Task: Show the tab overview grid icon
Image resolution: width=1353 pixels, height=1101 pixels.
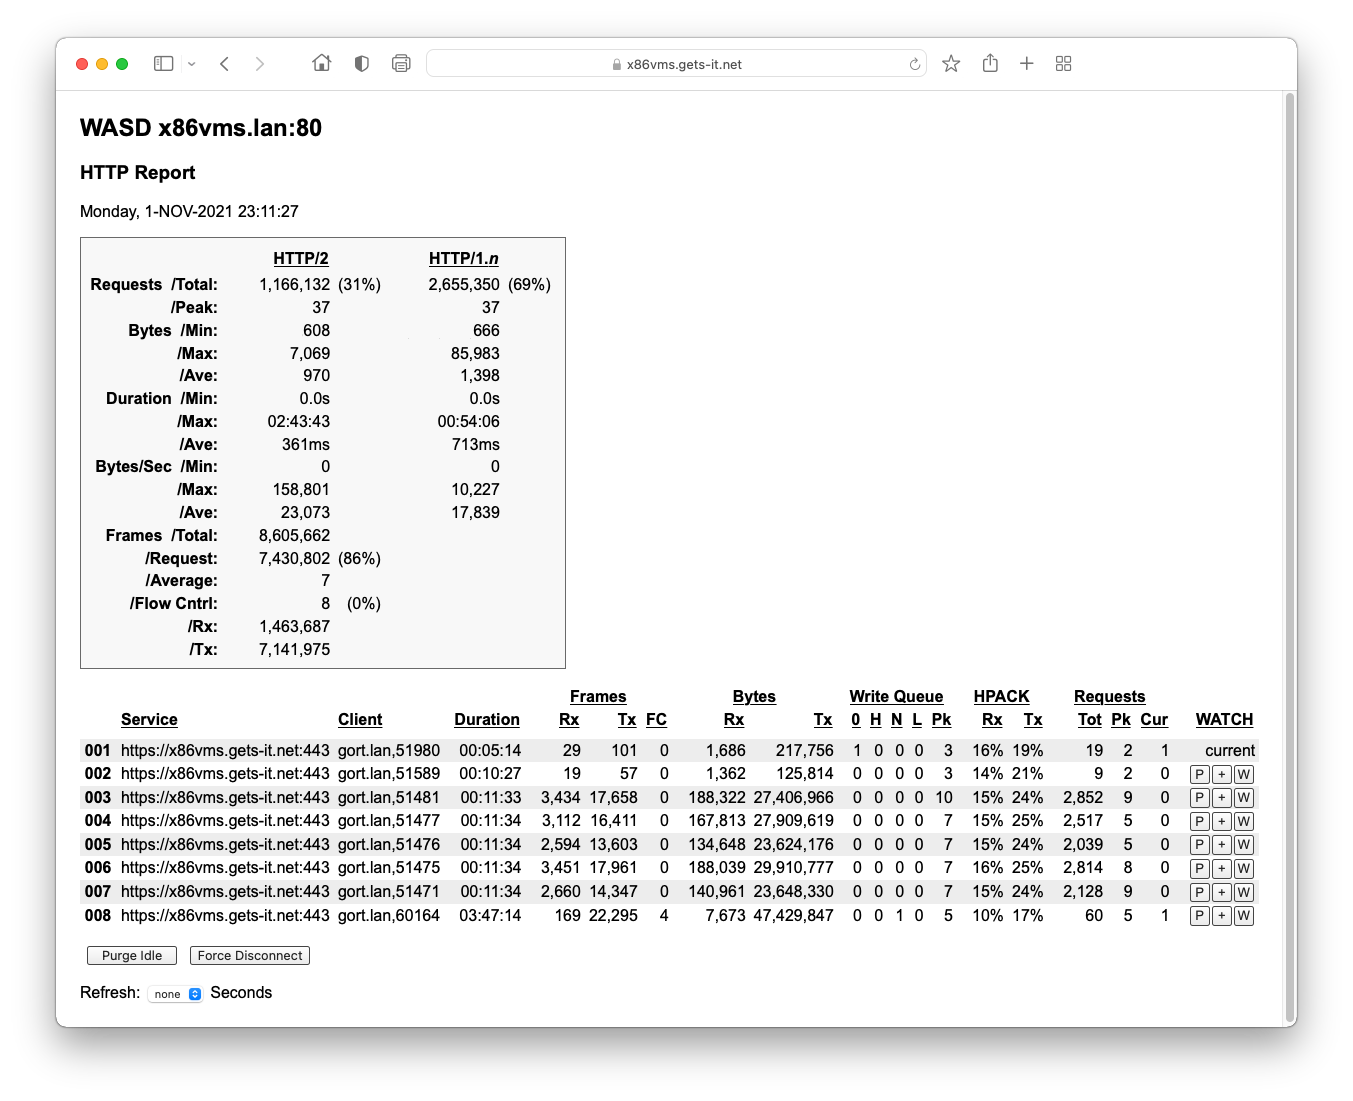Action: point(1063,64)
